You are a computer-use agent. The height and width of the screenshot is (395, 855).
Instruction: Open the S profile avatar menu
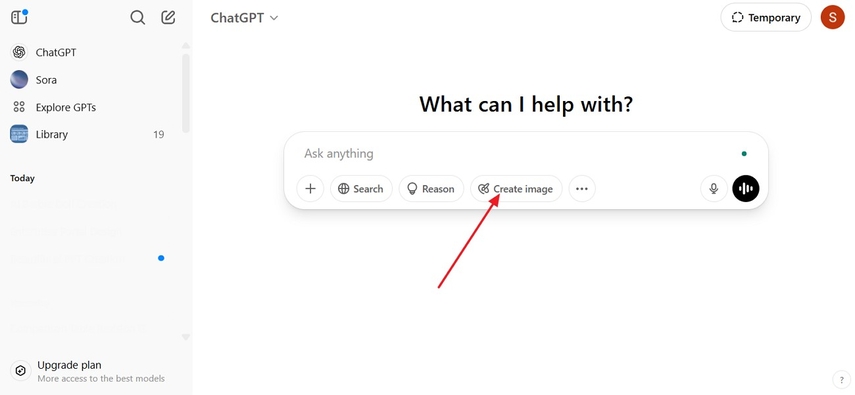pyautogui.click(x=833, y=17)
